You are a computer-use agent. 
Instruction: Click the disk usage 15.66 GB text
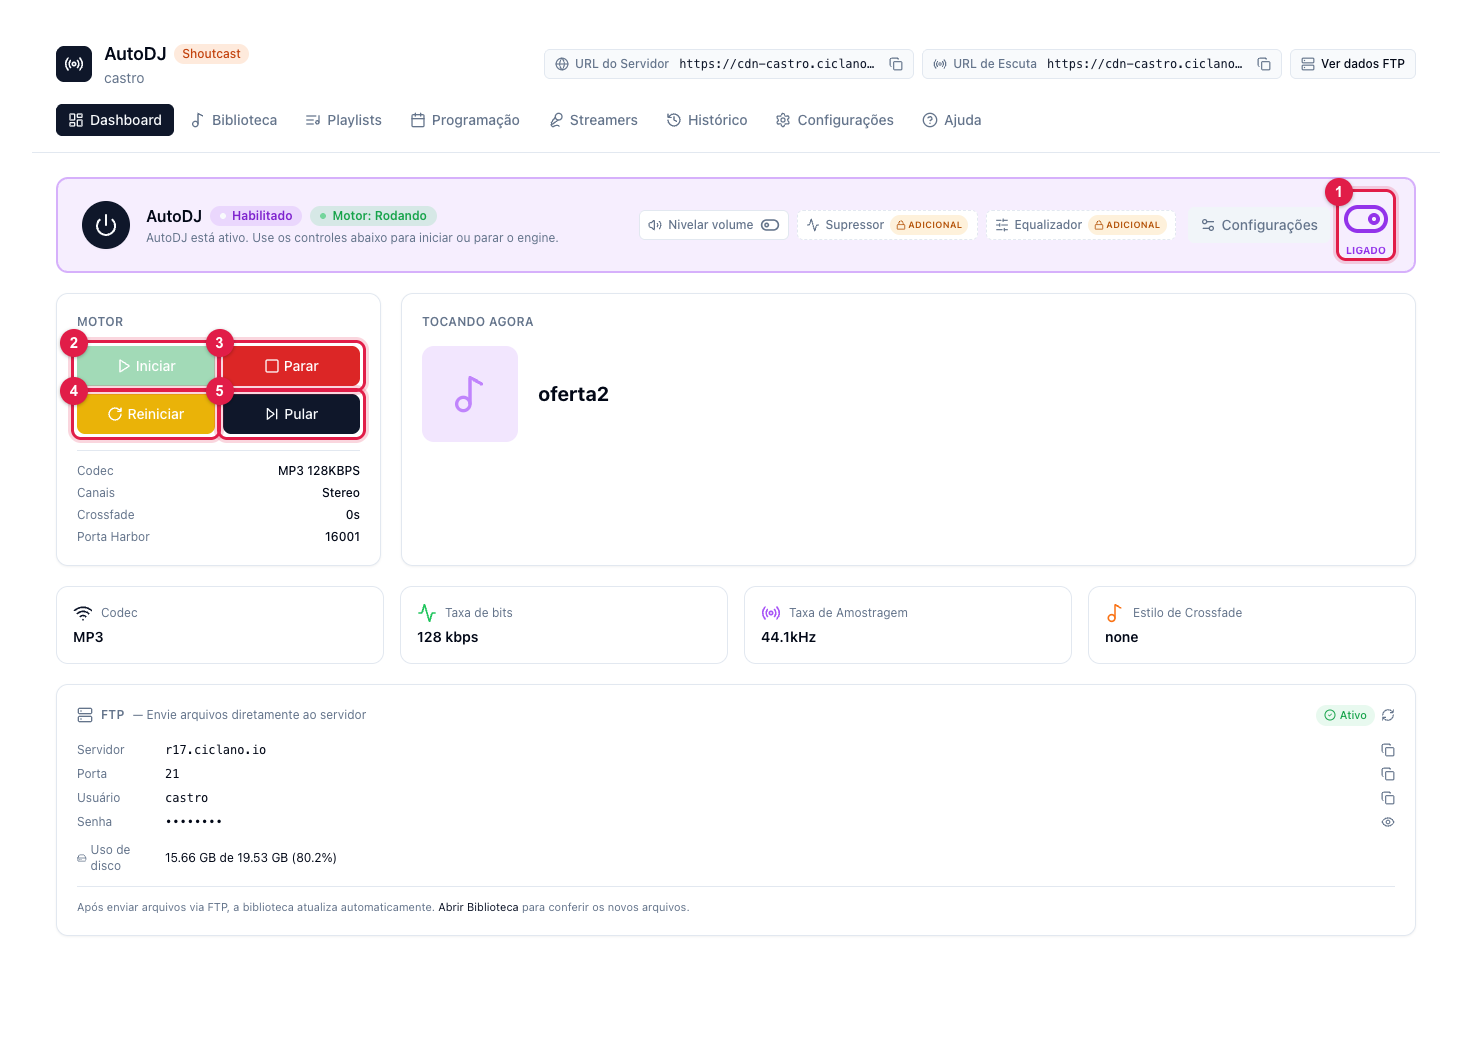coord(251,858)
